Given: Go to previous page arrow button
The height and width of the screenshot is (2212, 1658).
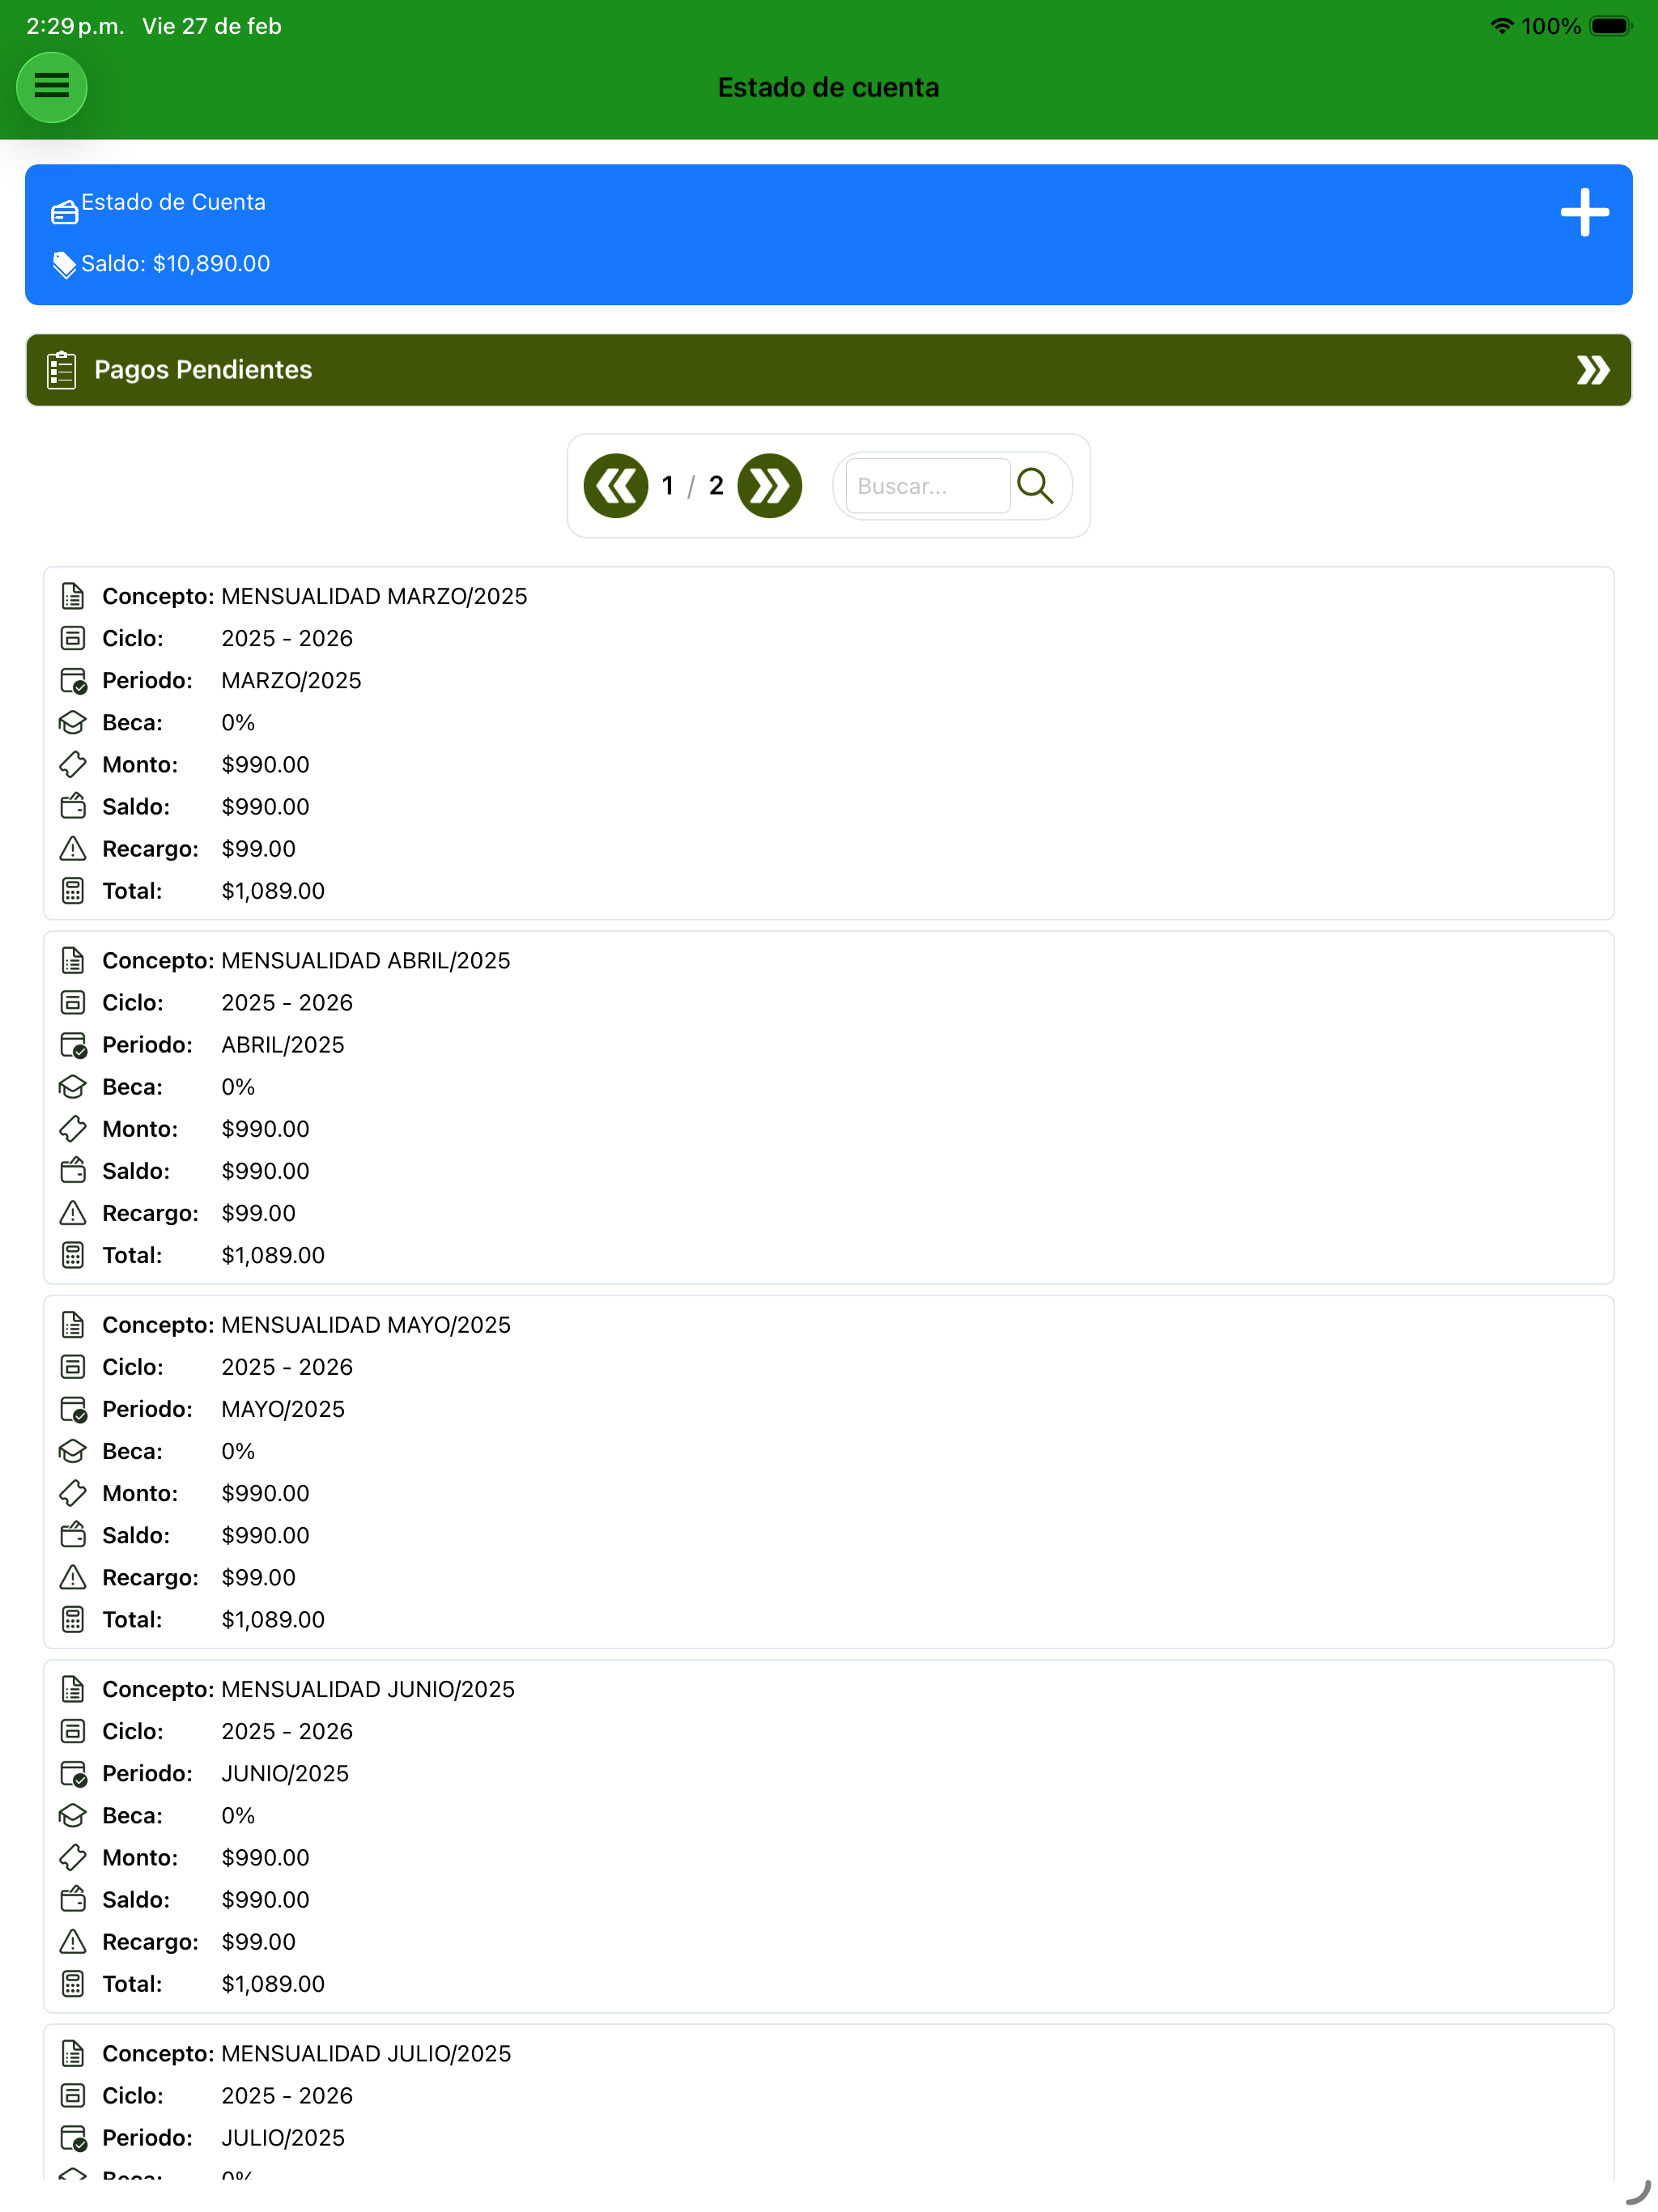Looking at the screenshot, I should 615,486.
